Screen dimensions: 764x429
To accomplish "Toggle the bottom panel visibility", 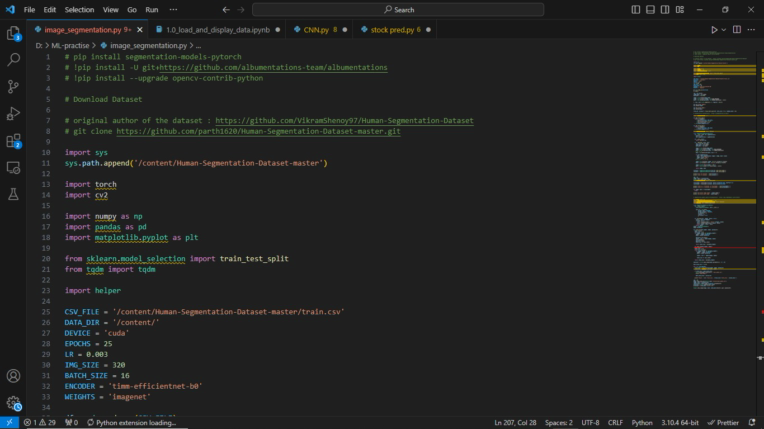I will [650, 9].
